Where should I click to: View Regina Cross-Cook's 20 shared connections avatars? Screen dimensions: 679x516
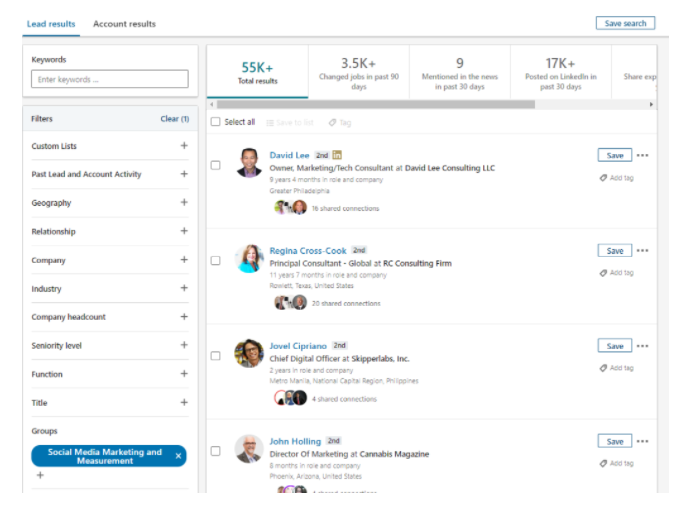(291, 302)
